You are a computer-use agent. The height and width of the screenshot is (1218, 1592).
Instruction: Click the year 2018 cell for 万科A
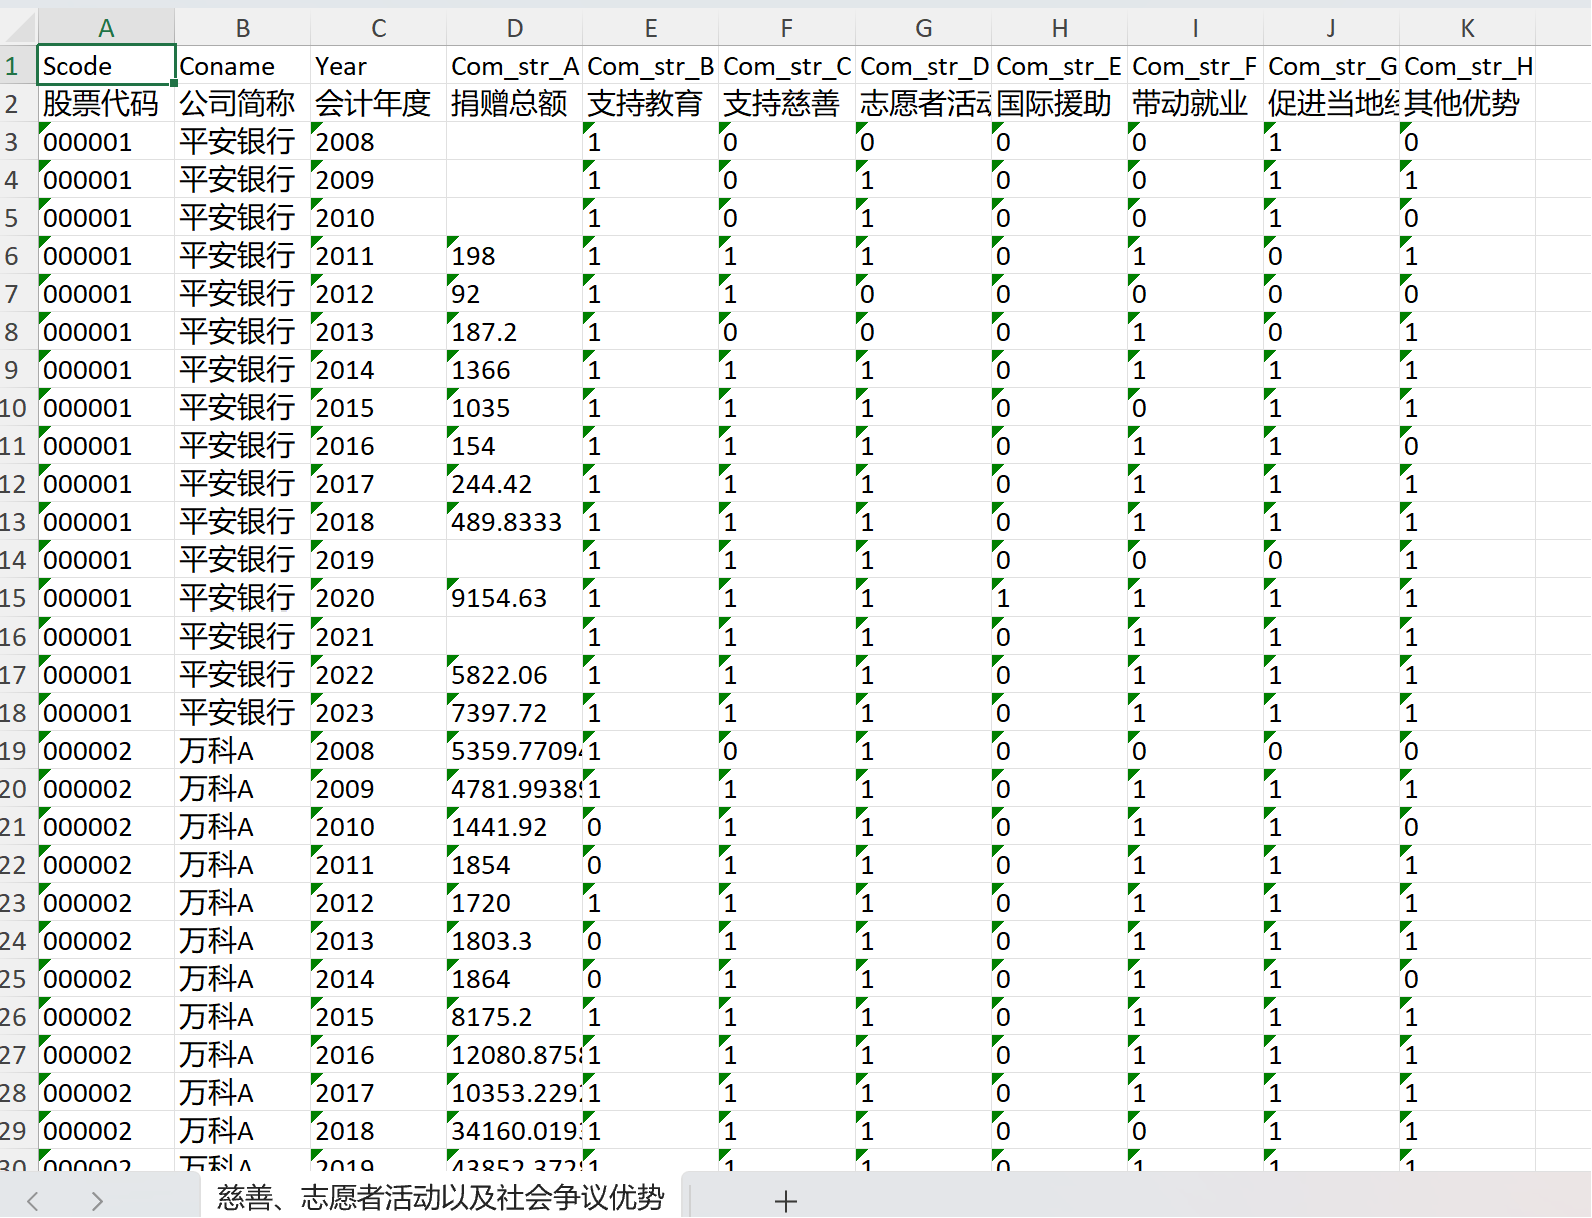[x=379, y=1131]
